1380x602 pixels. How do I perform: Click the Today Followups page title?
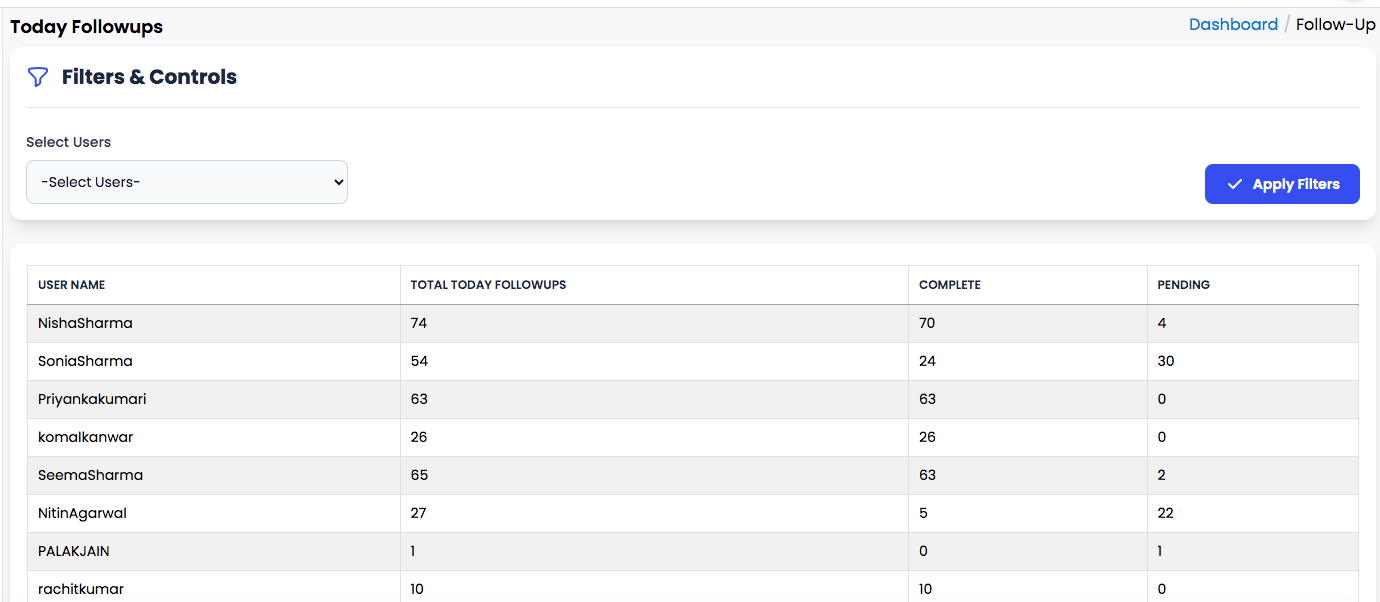pos(87,27)
